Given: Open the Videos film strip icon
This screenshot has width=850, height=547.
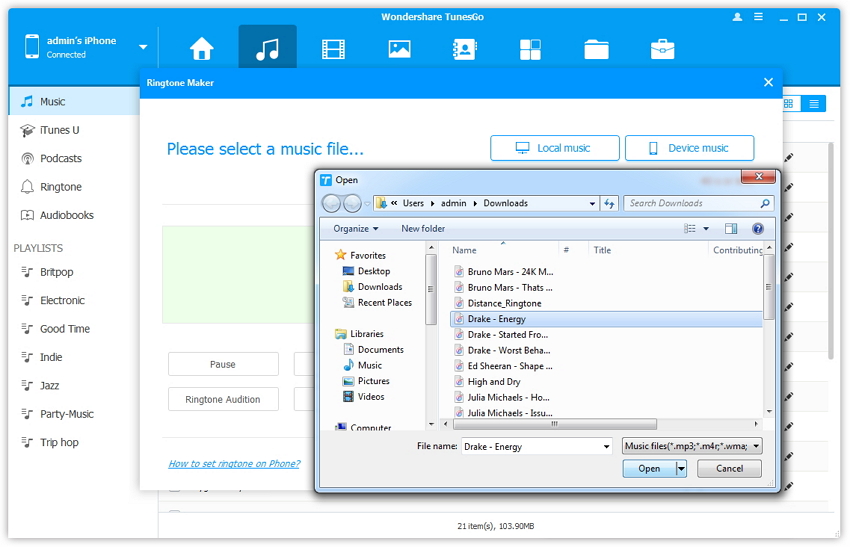Looking at the screenshot, I should tap(333, 49).
